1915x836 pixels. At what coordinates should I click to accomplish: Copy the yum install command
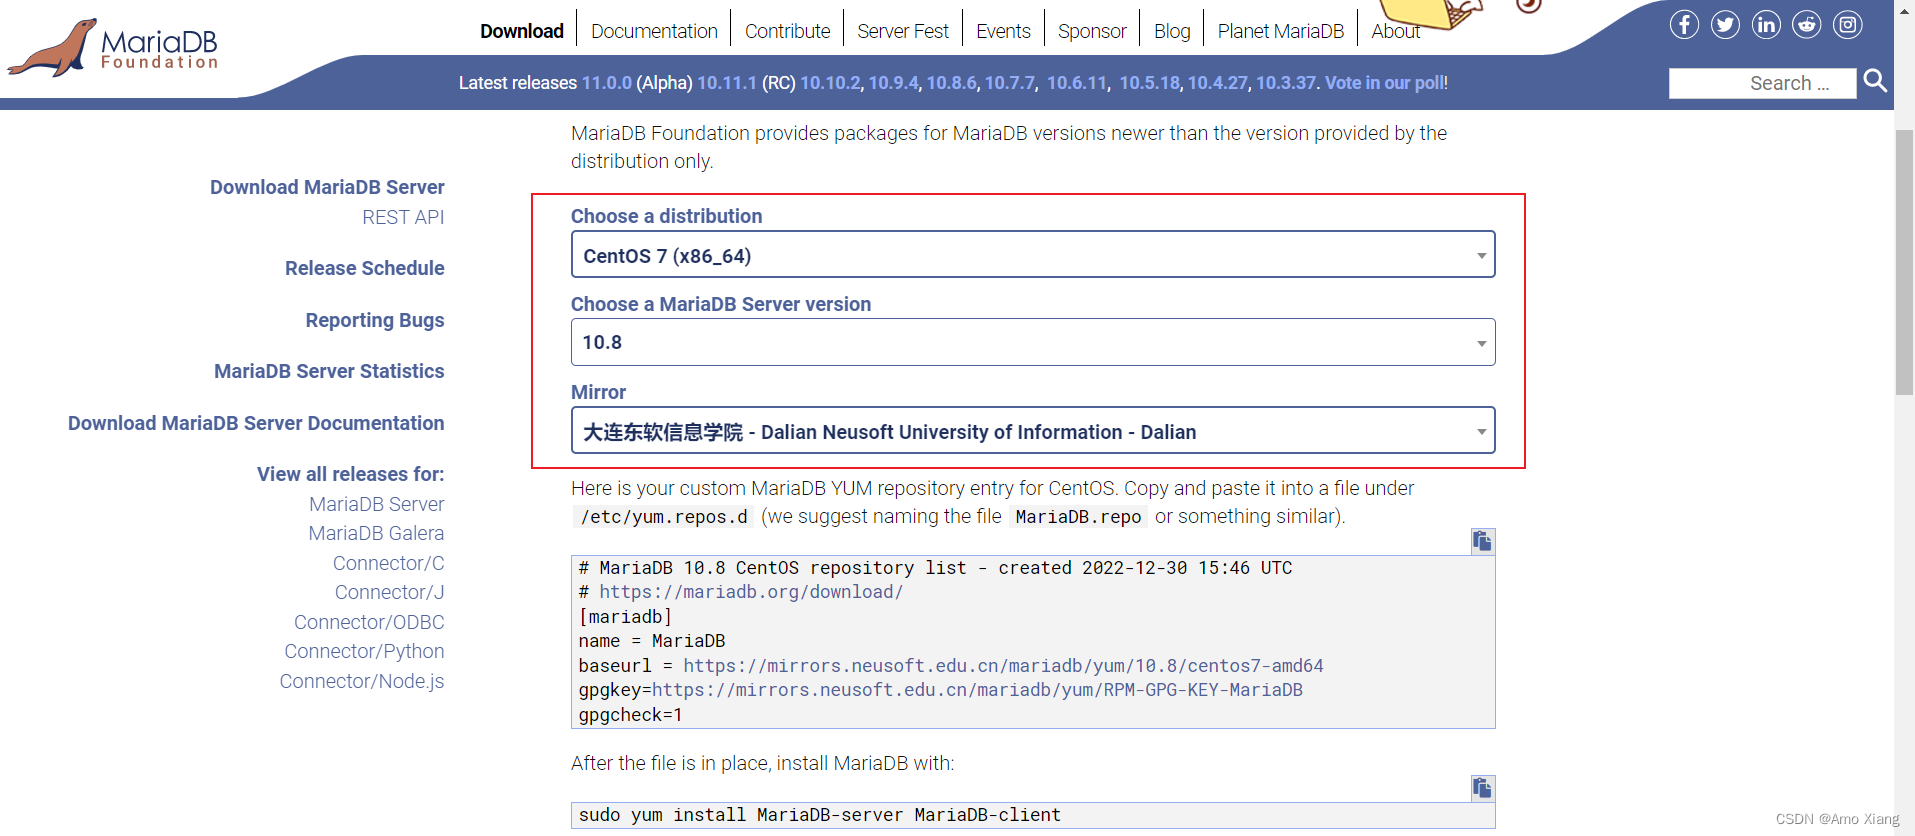1482,788
